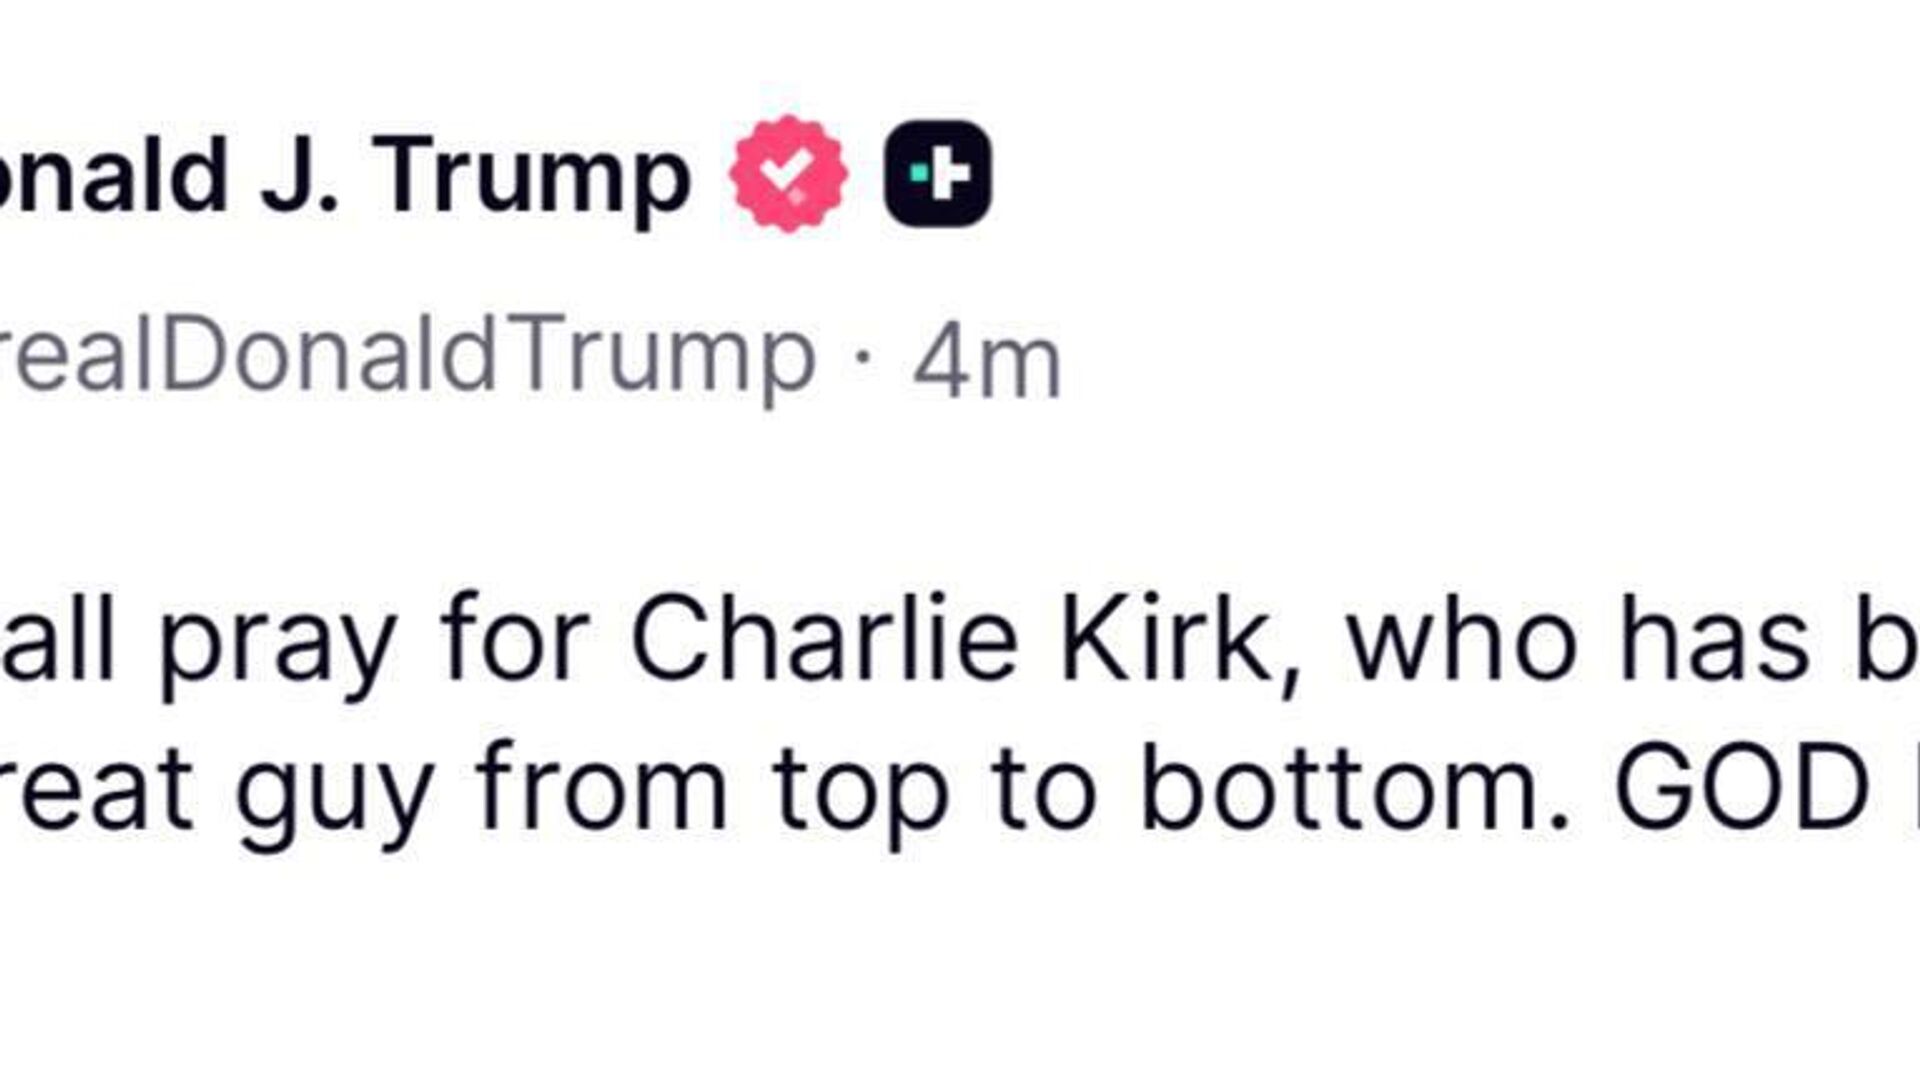Click the word "for" in first line
Image resolution: width=1920 pixels, height=1077 pixels.
[514, 640]
